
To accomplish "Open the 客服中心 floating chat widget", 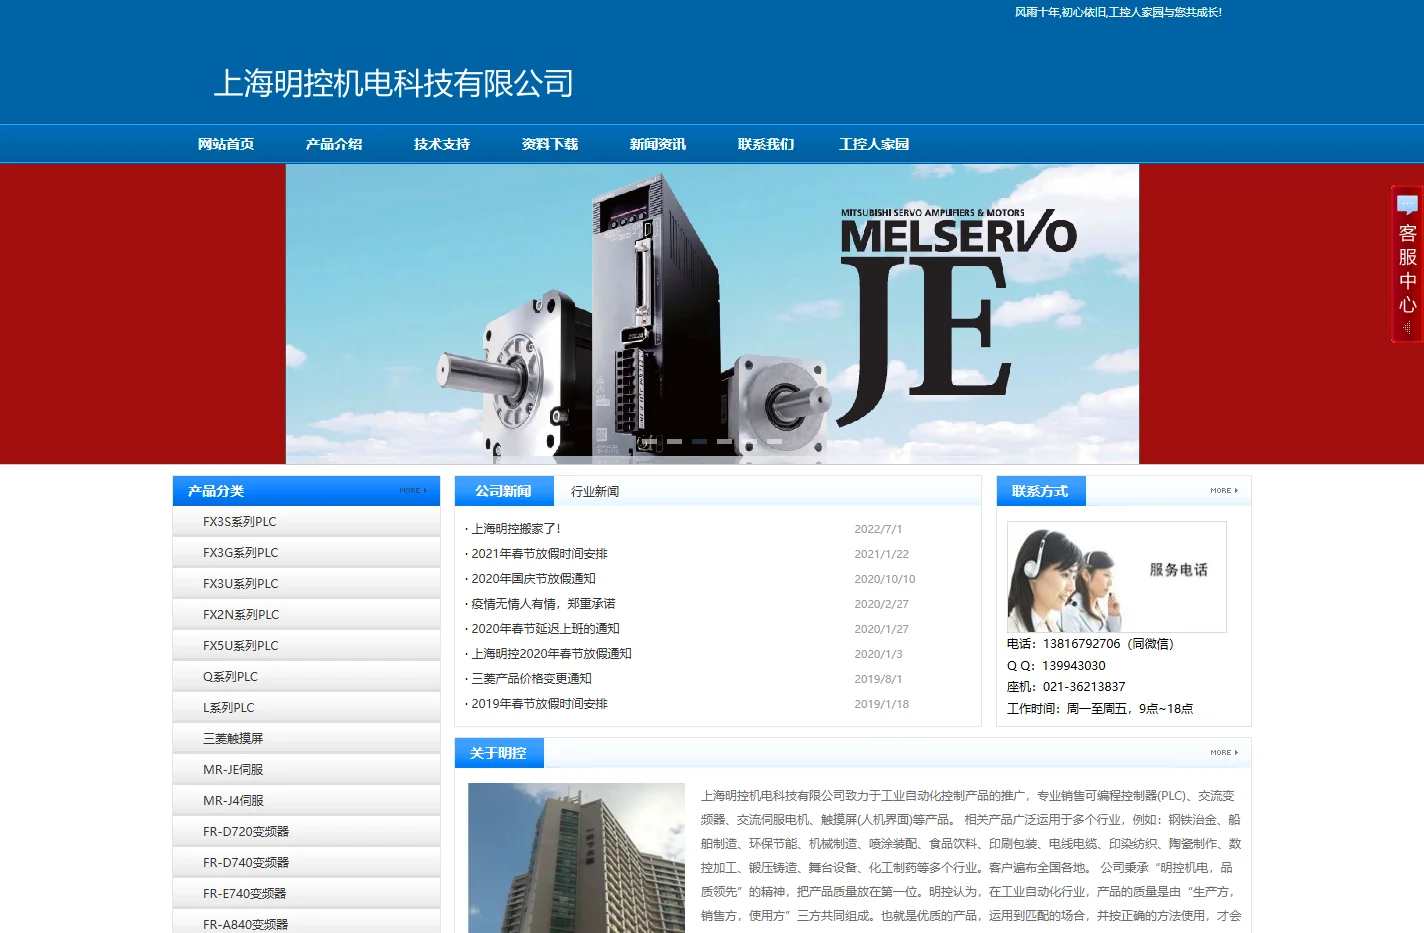I will 1406,264.
